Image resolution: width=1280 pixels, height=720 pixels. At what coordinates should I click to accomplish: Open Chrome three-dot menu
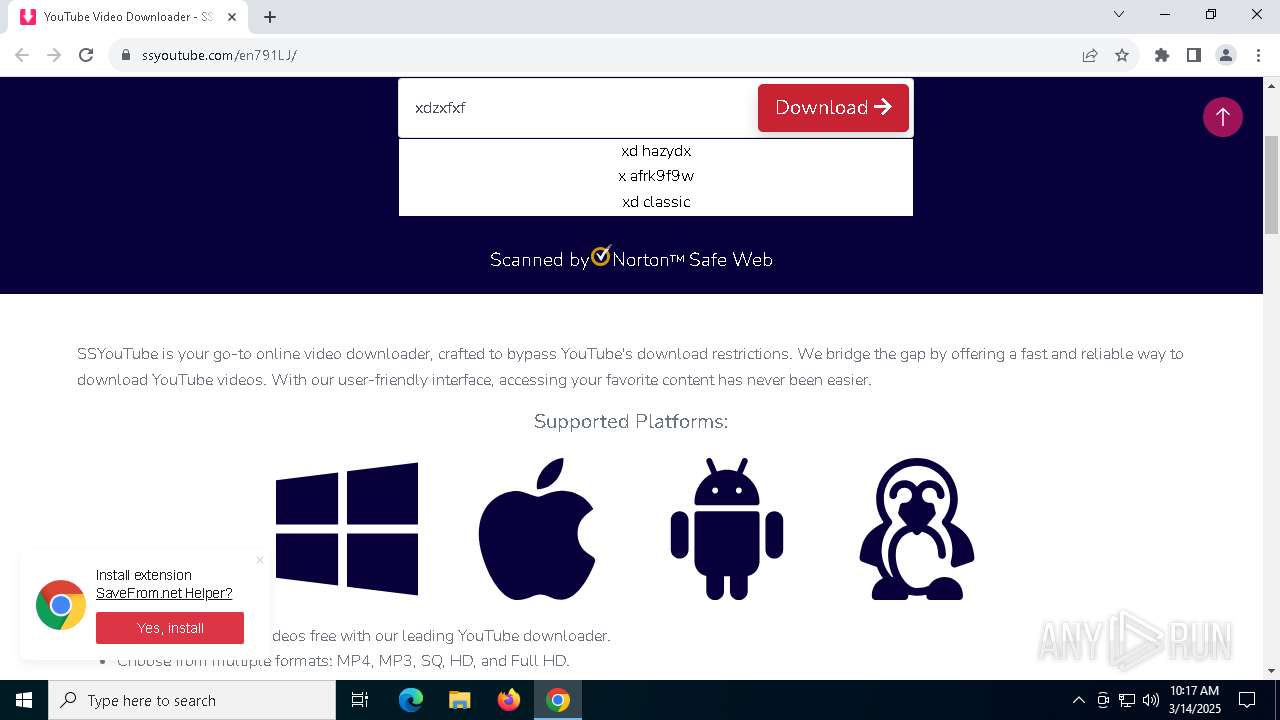1258,55
